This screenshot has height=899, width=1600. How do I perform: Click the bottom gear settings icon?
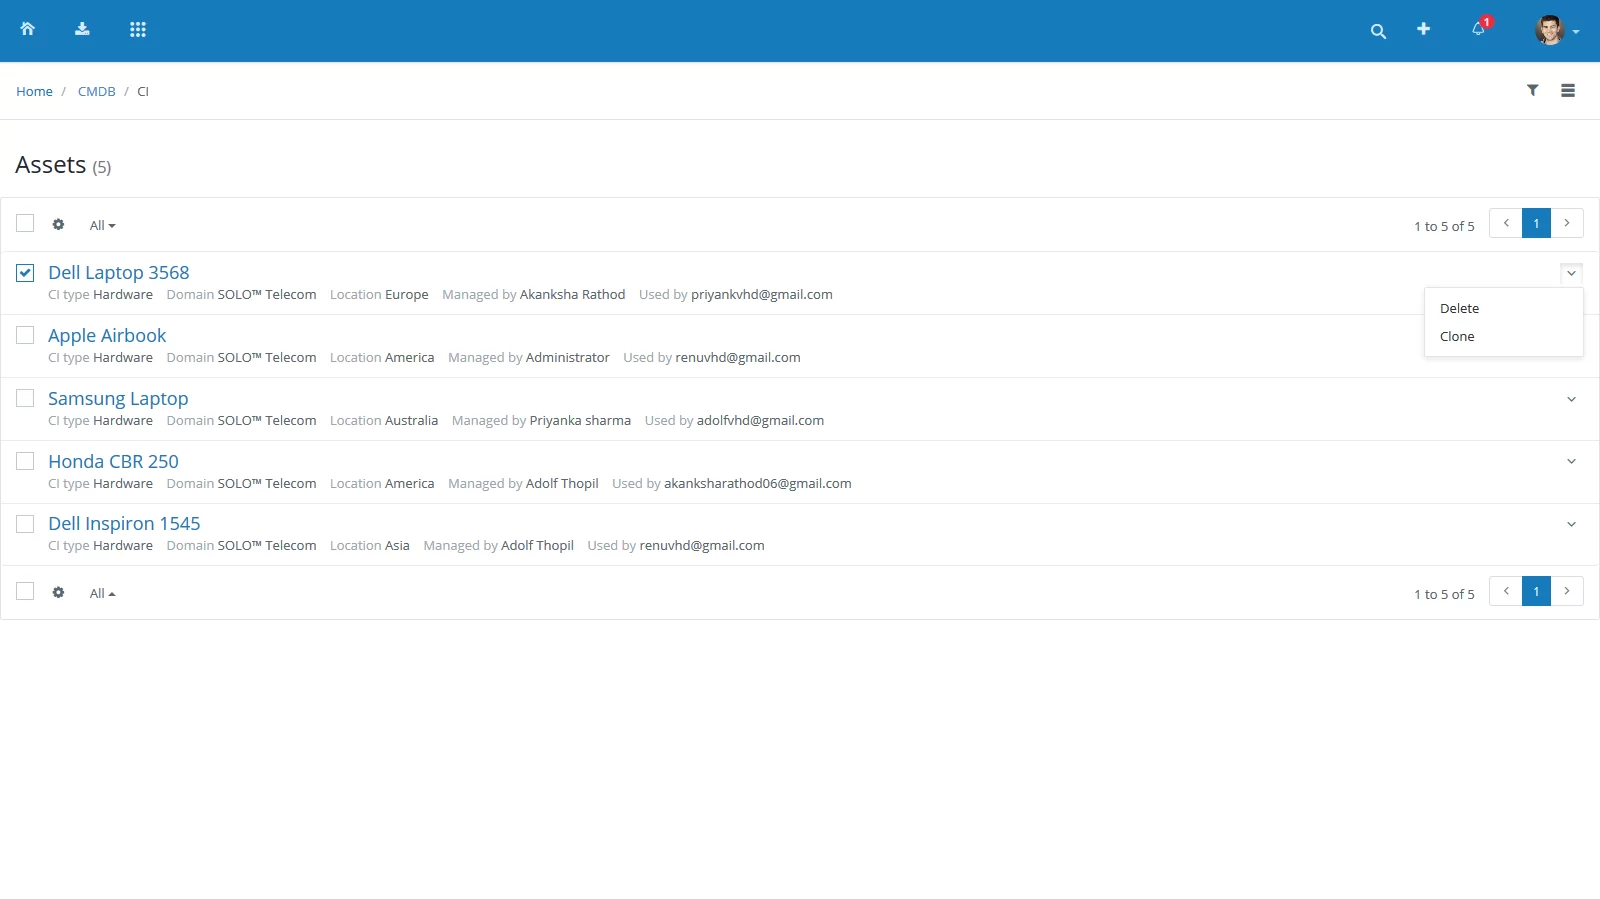pyautogui.click(x=58, y=592)
